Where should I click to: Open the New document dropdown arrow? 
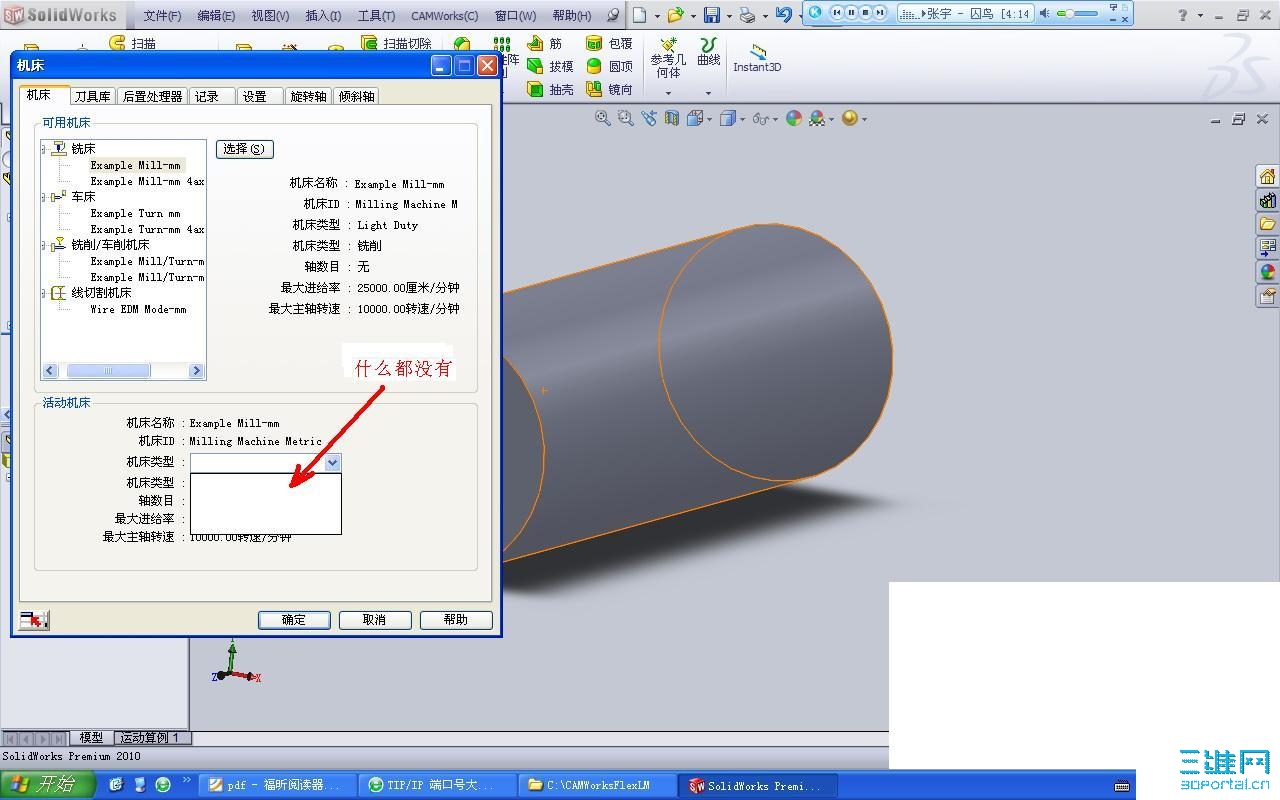(656, 16)
